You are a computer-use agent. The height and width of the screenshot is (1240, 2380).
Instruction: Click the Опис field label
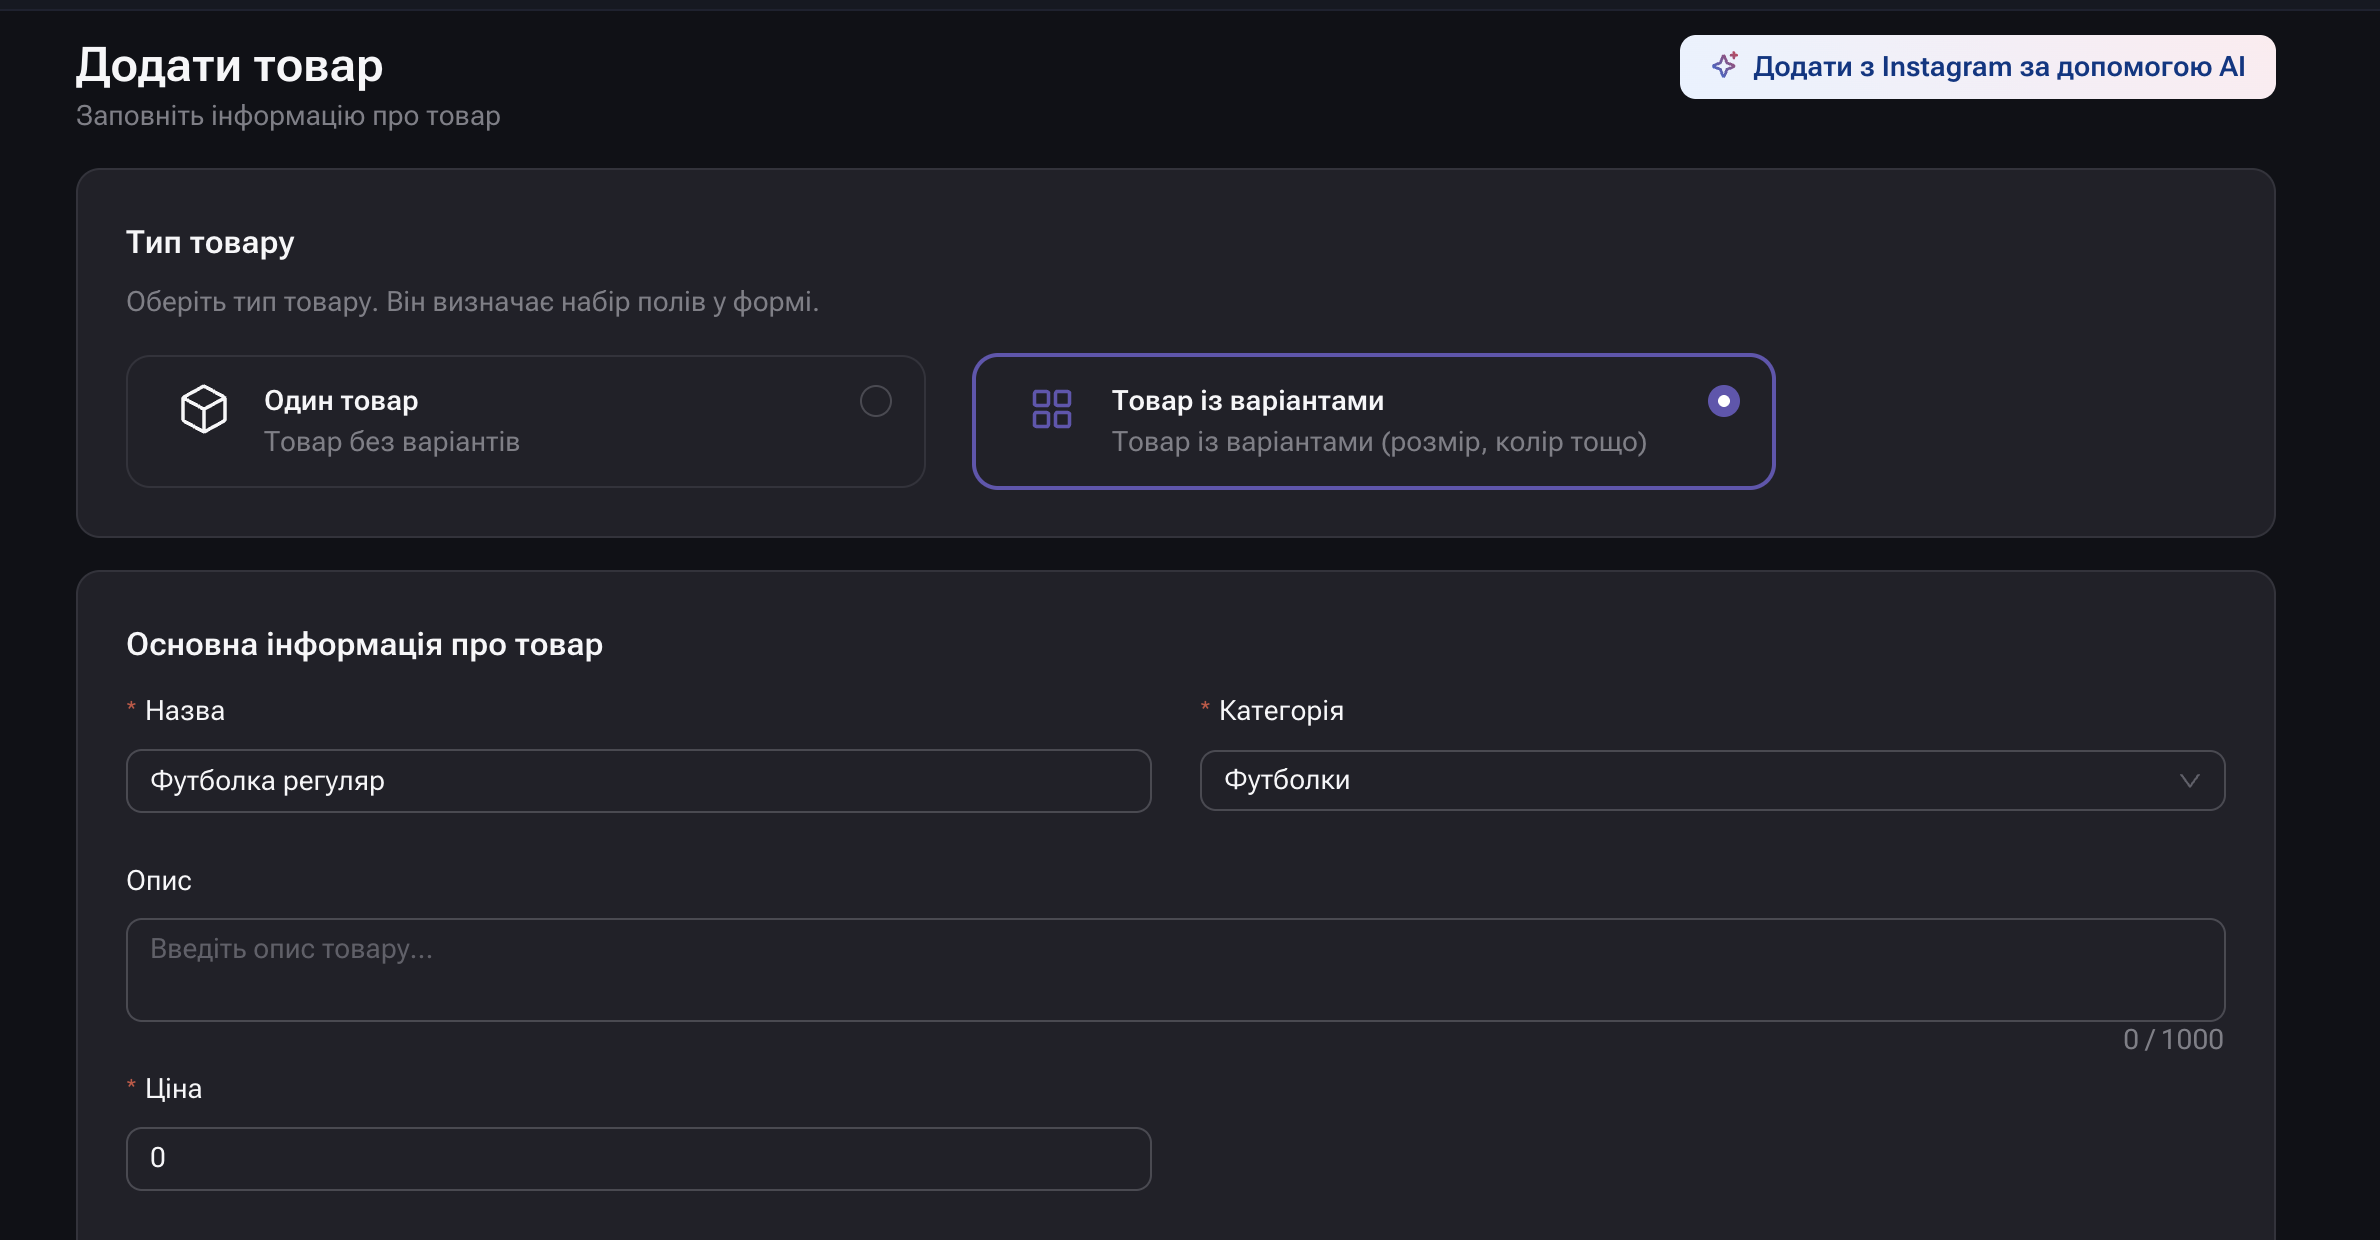tap(158, 881)
